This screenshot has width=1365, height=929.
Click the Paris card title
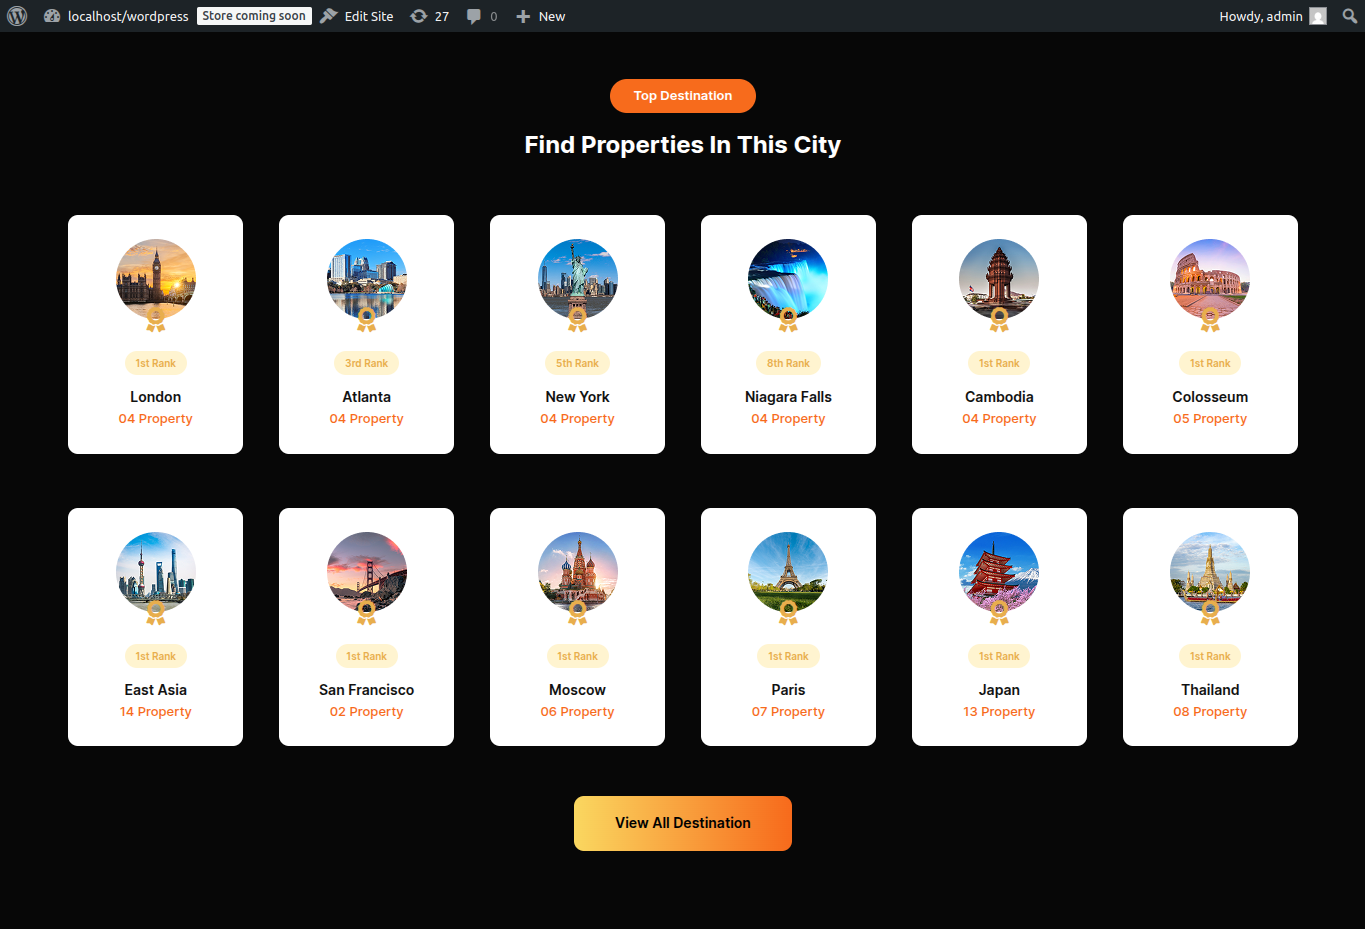pyautogui.click(x=788, y=690)
